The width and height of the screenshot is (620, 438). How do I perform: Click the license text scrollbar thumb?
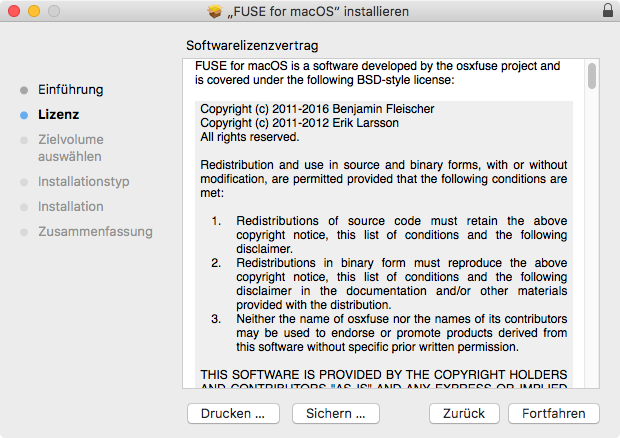coord(592,76)
